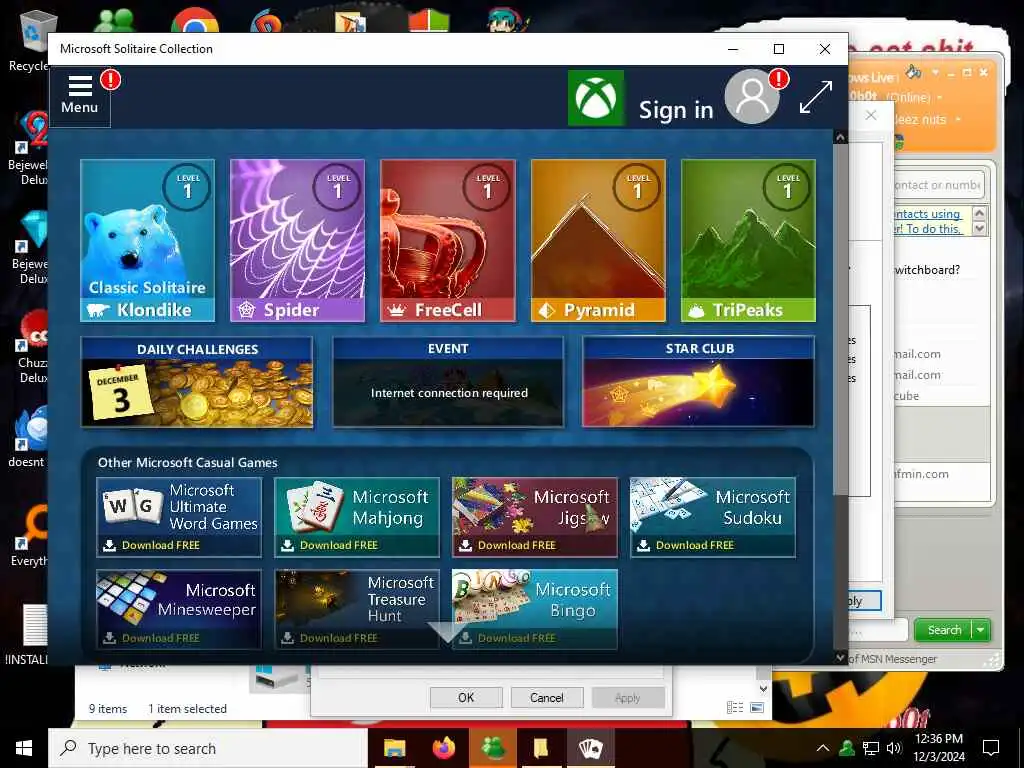Viewport: 1024px width, 768px height.
Task: Close the panel behind Solitaire with X
Action: tap(871, 116)
